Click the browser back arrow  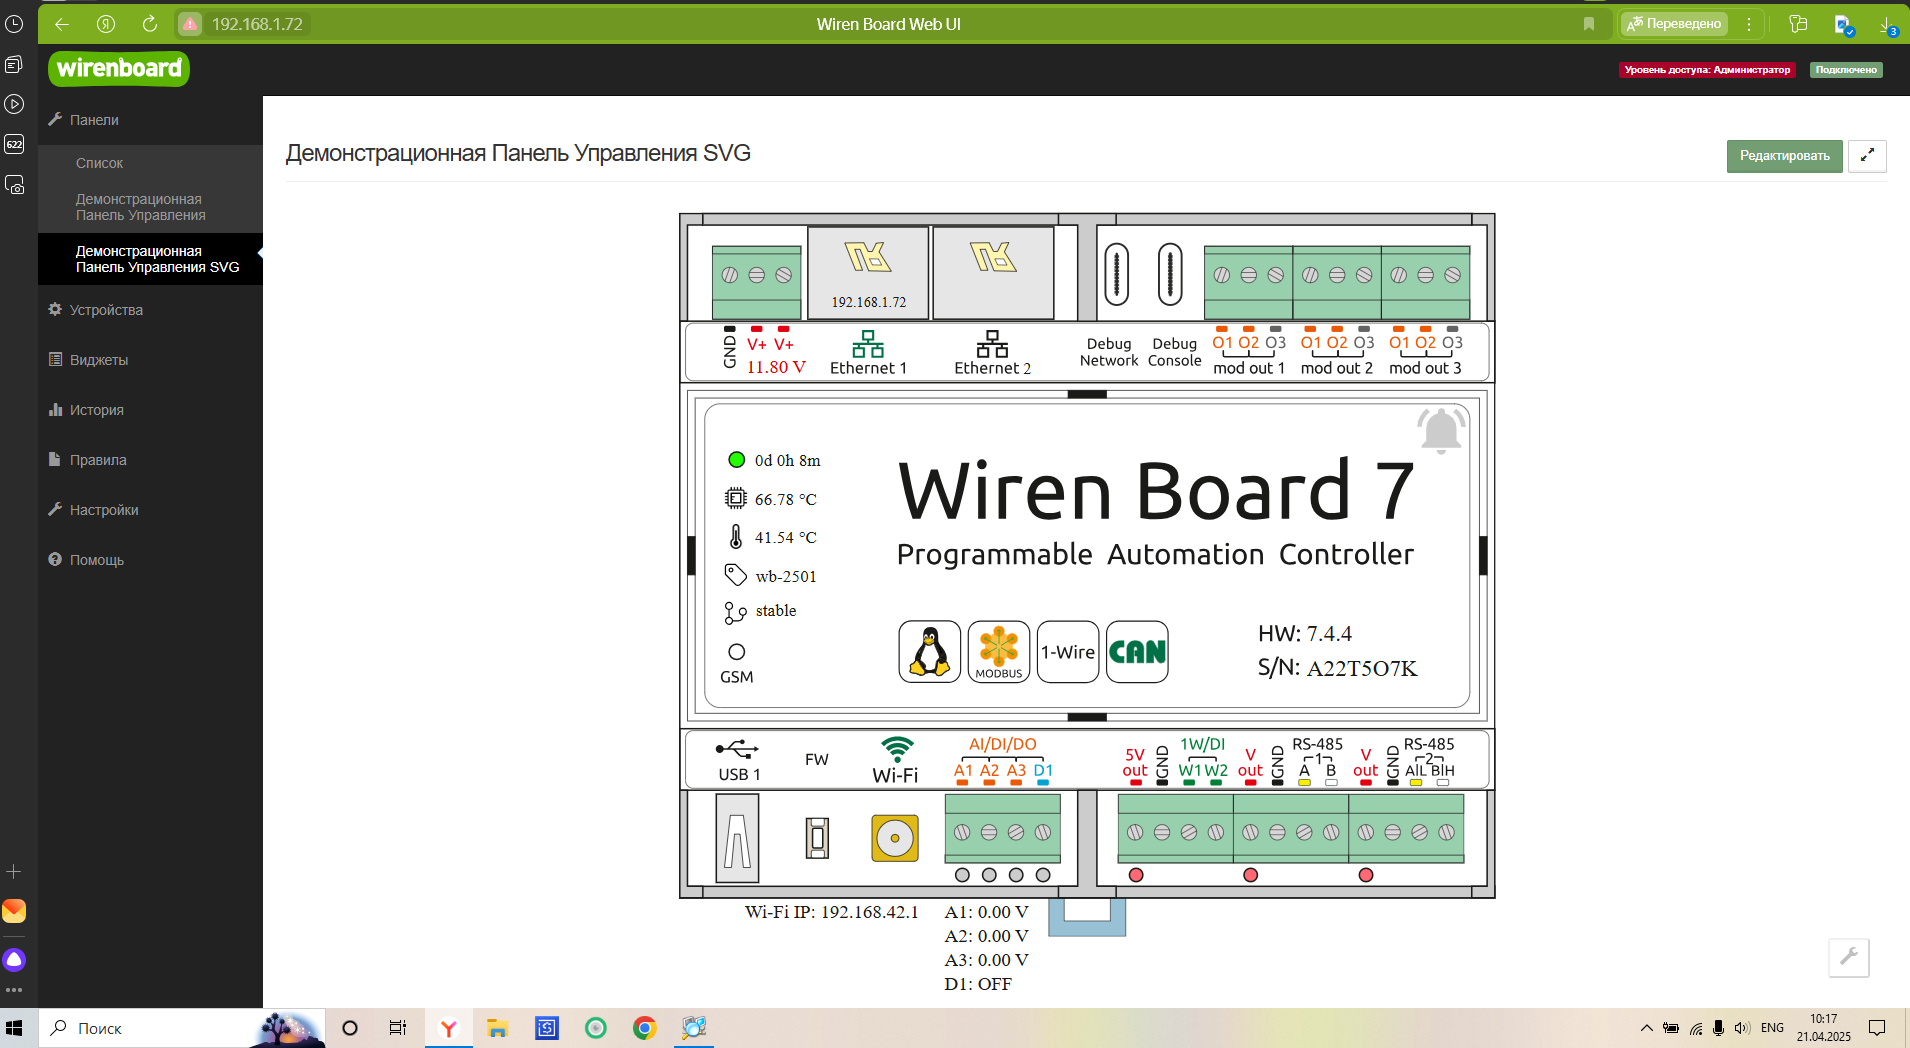pyautogui.click(x=62, y=24)
